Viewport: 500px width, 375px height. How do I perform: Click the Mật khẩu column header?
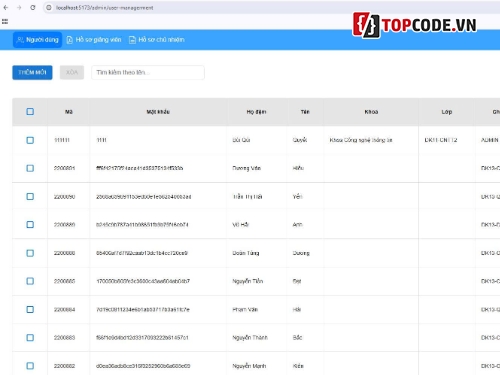pos(158,112)
